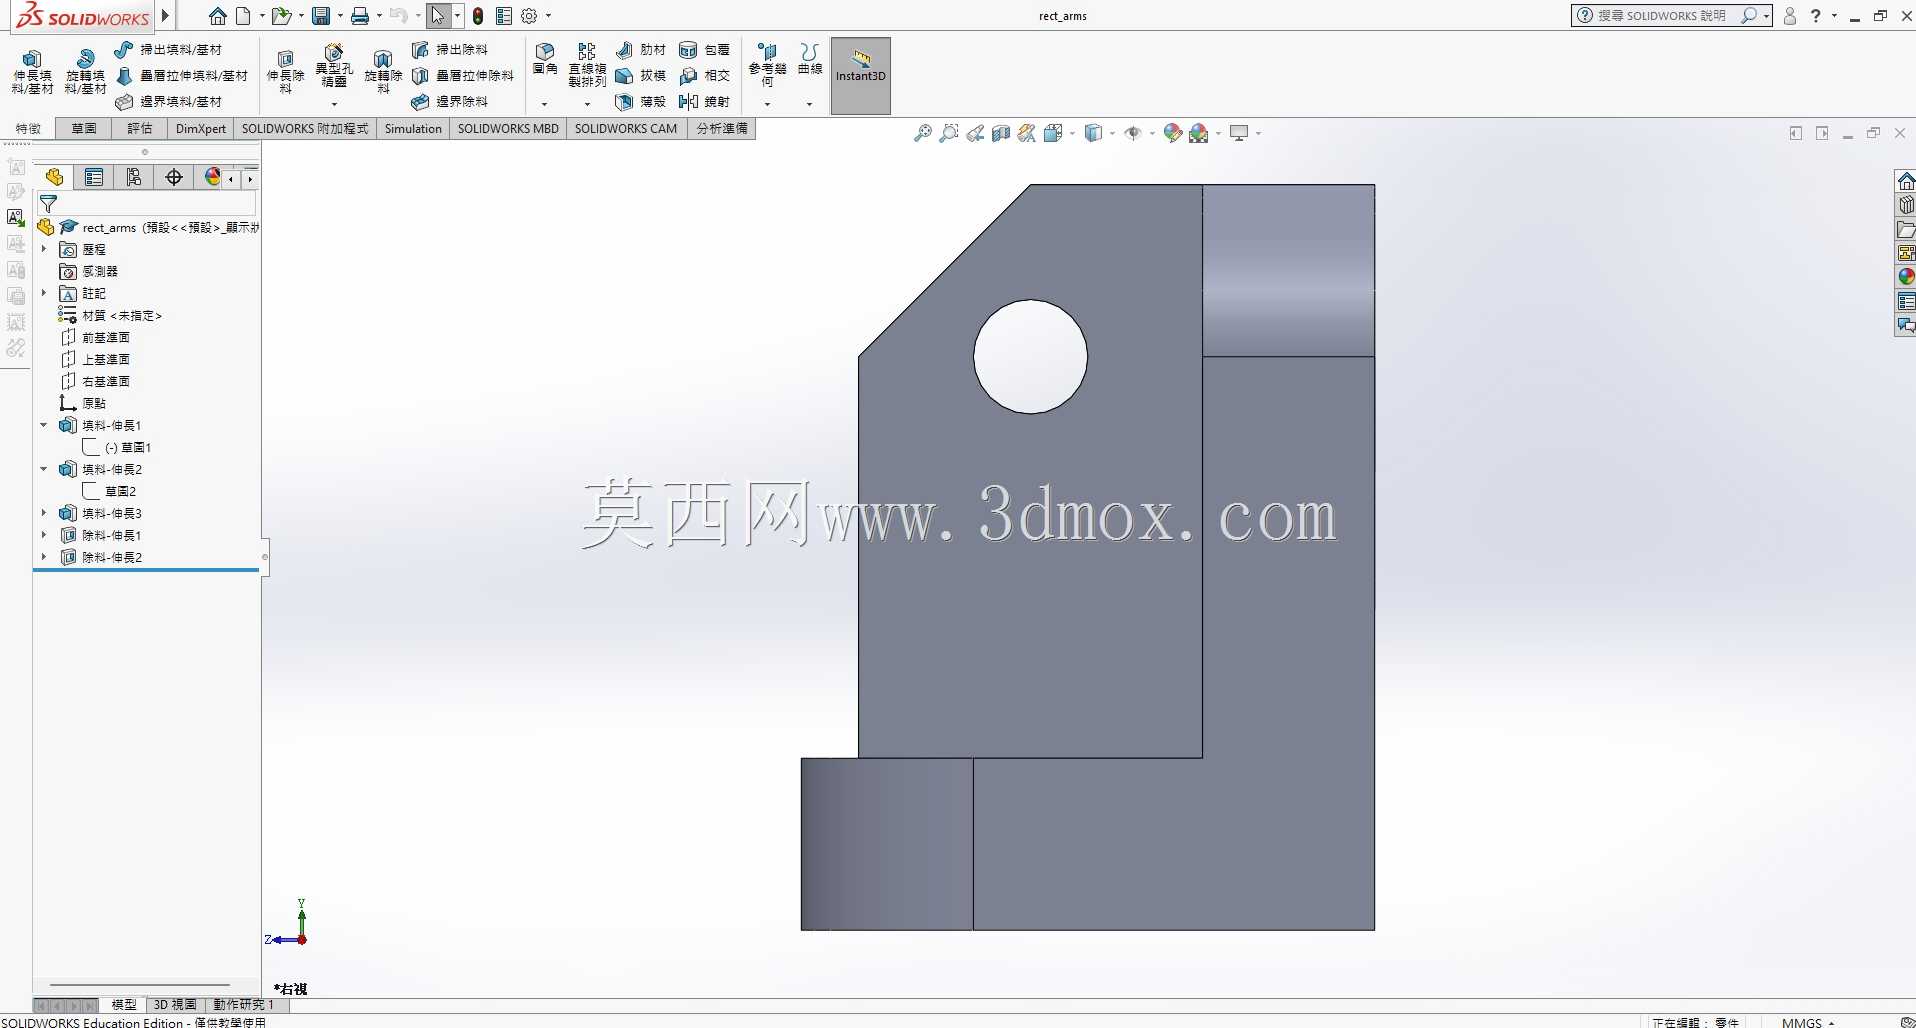Click the 旋轉除料 revolved cut tool

(x=382, y=72)
